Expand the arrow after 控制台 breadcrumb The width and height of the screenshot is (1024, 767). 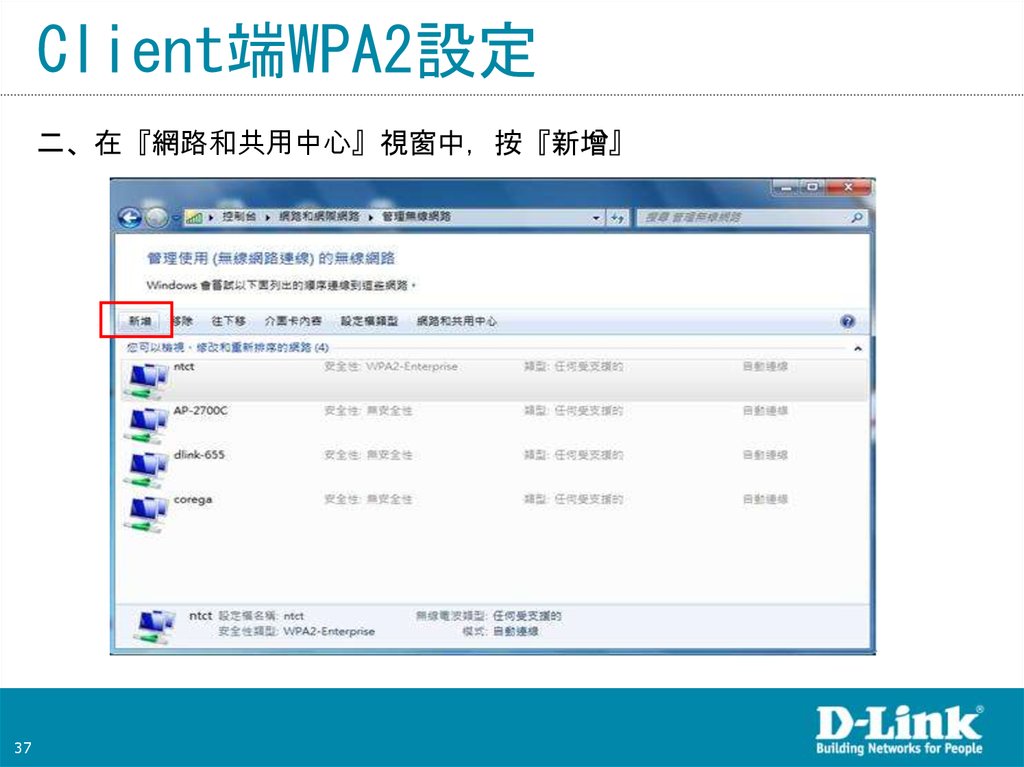pyautogui.click(x=268, y=217)
